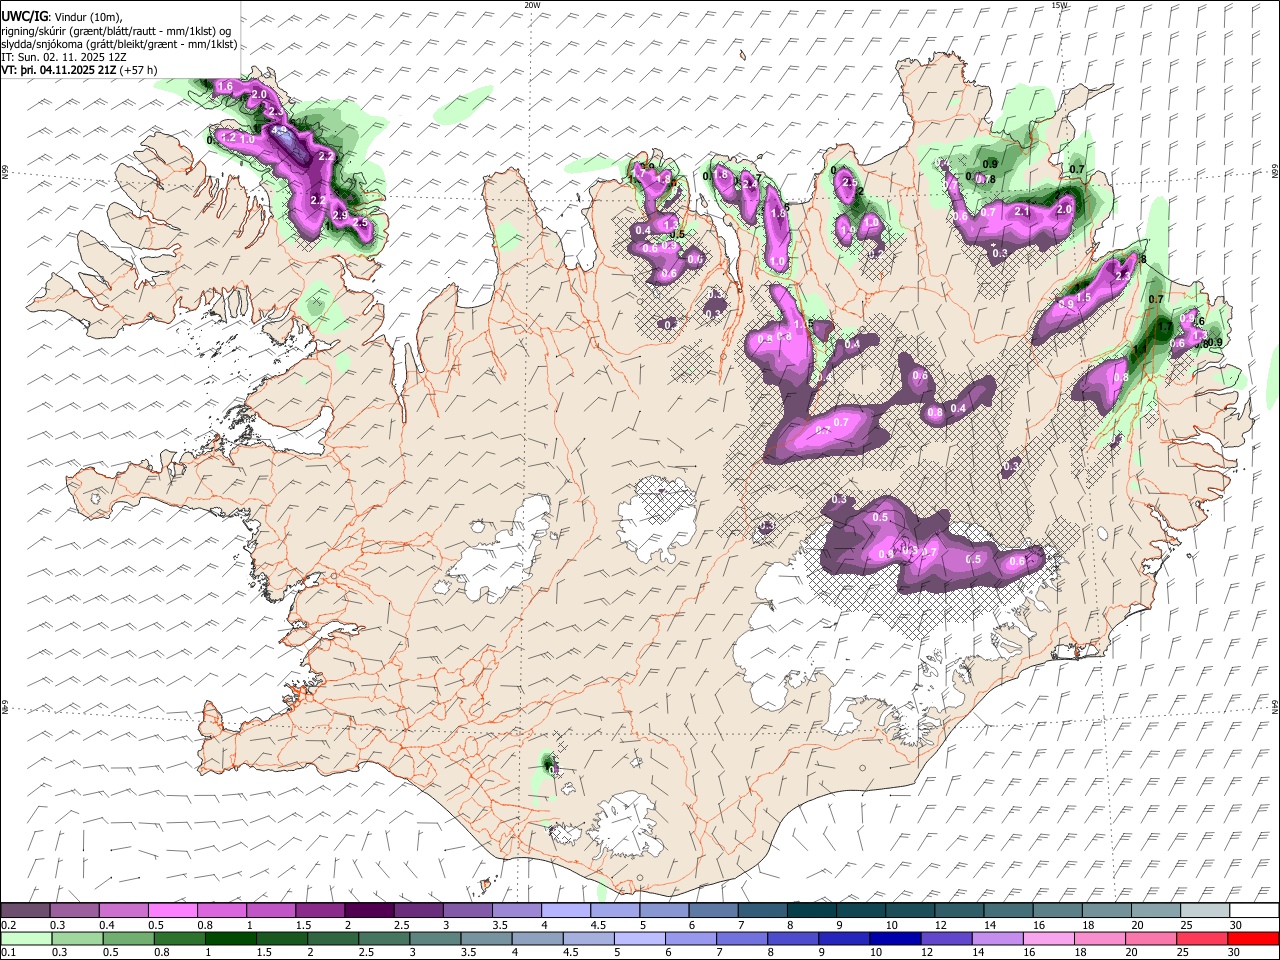Image resolution: width=1280 pixels, height=960 pixels.
Task: Select the dark purple upper swatch starting at 2
Action: pyautogui.click(x=369, y=910)
